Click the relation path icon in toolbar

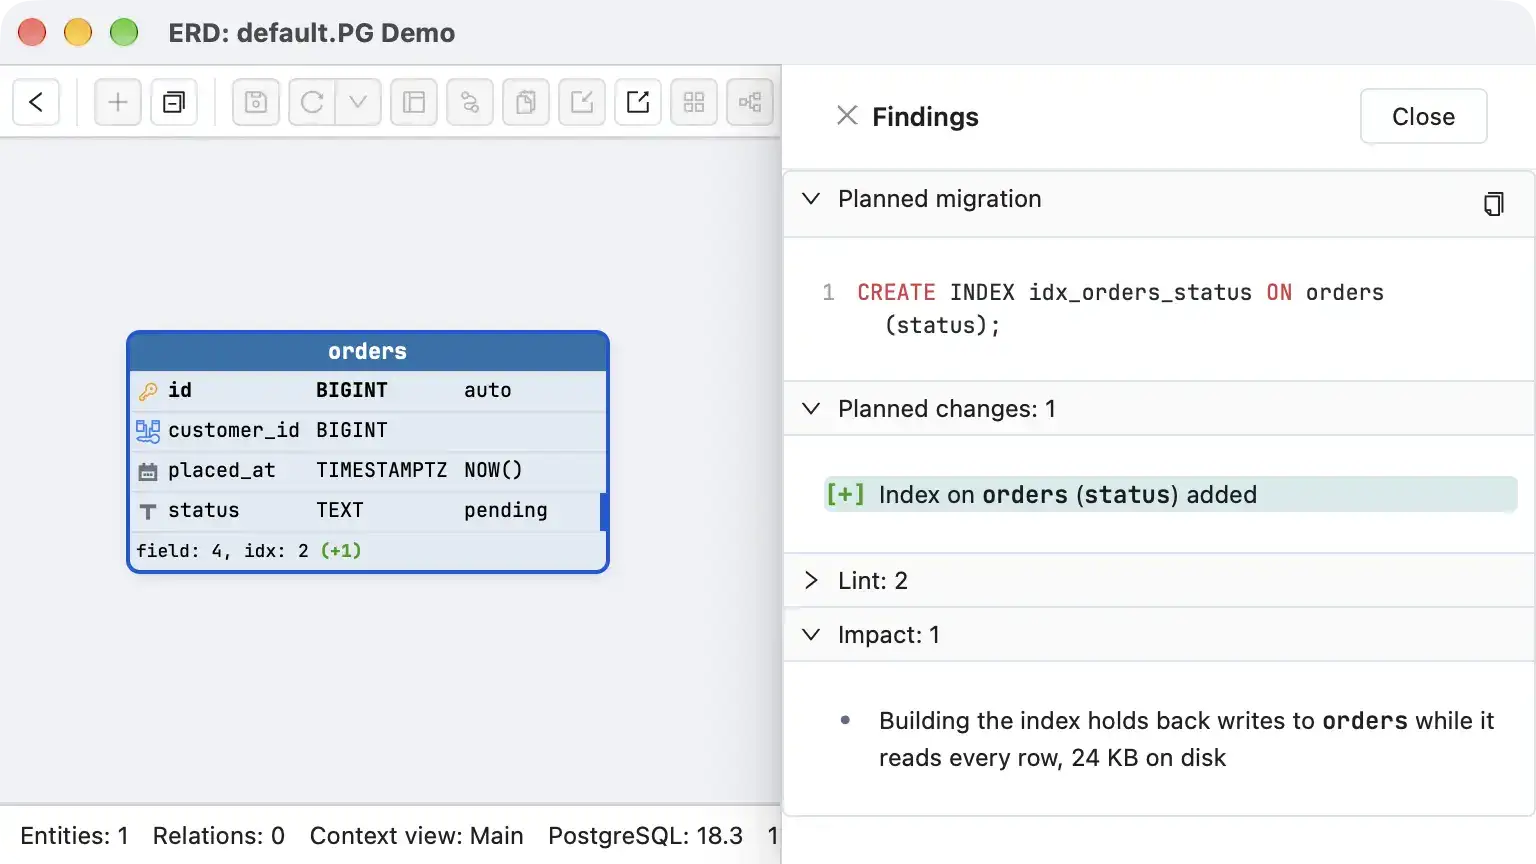pyautogui.click(x=470, y=102)
